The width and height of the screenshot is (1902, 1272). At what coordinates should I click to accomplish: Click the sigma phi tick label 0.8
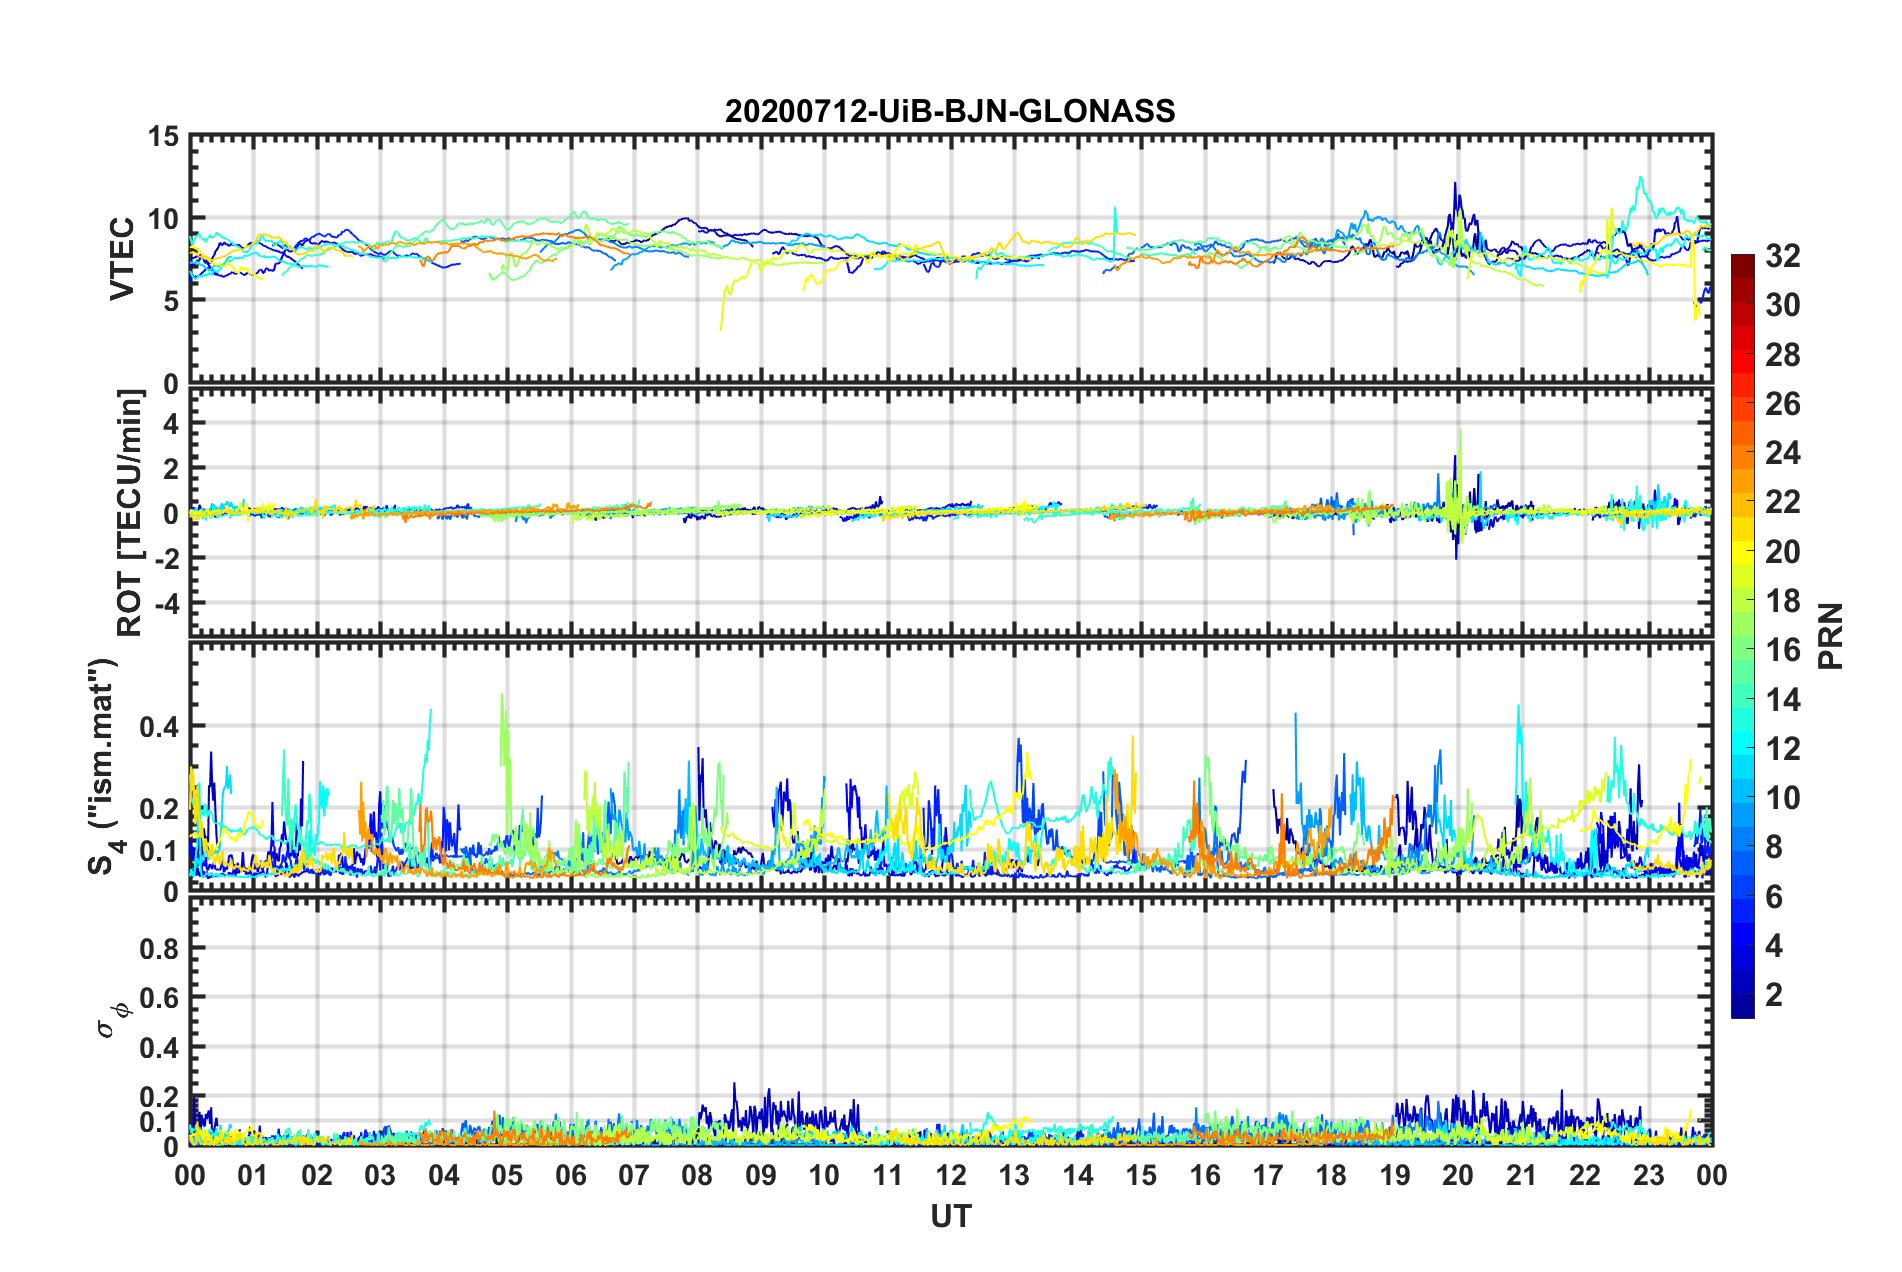160,948
